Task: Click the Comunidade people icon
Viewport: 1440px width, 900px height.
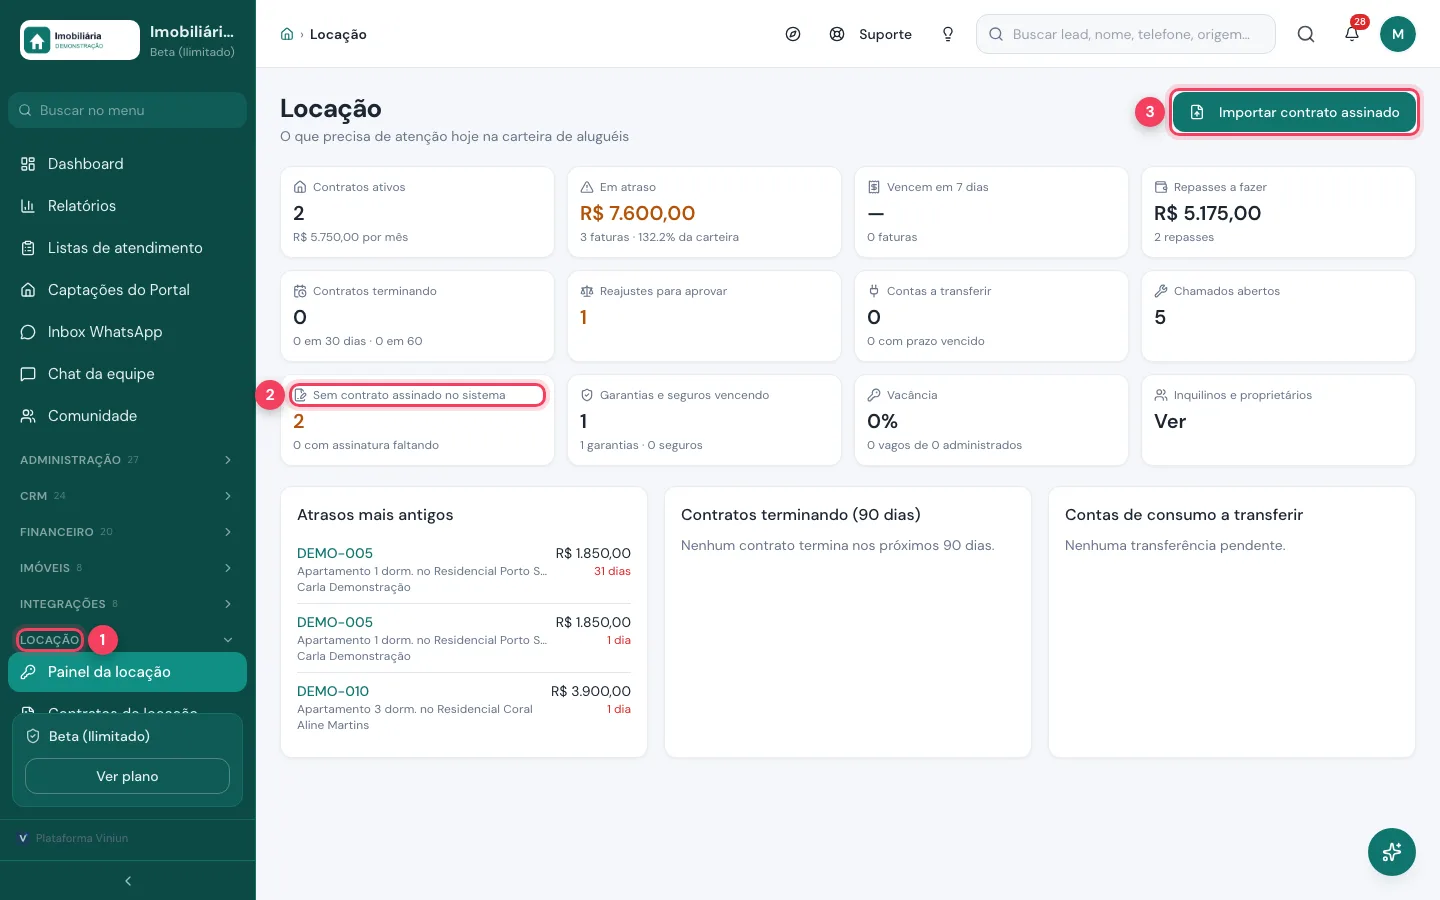Action: [x=28, y=416]
